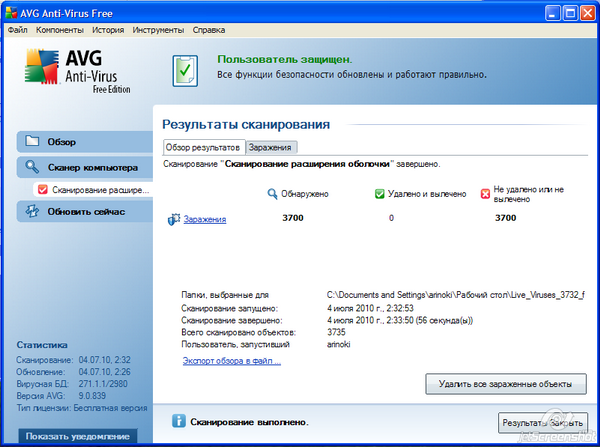Maximize the AVG window

coord(570,13)
